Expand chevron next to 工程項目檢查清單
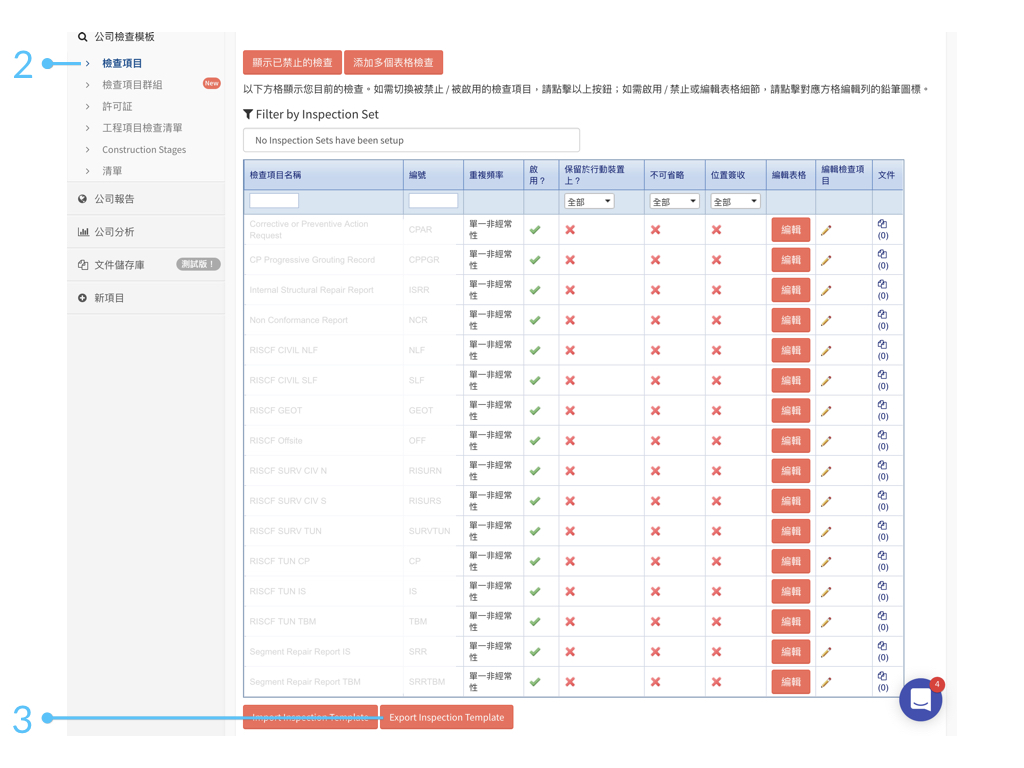Screen dimensions: 1024x768 pyautogui.click(x=88, y=128)
